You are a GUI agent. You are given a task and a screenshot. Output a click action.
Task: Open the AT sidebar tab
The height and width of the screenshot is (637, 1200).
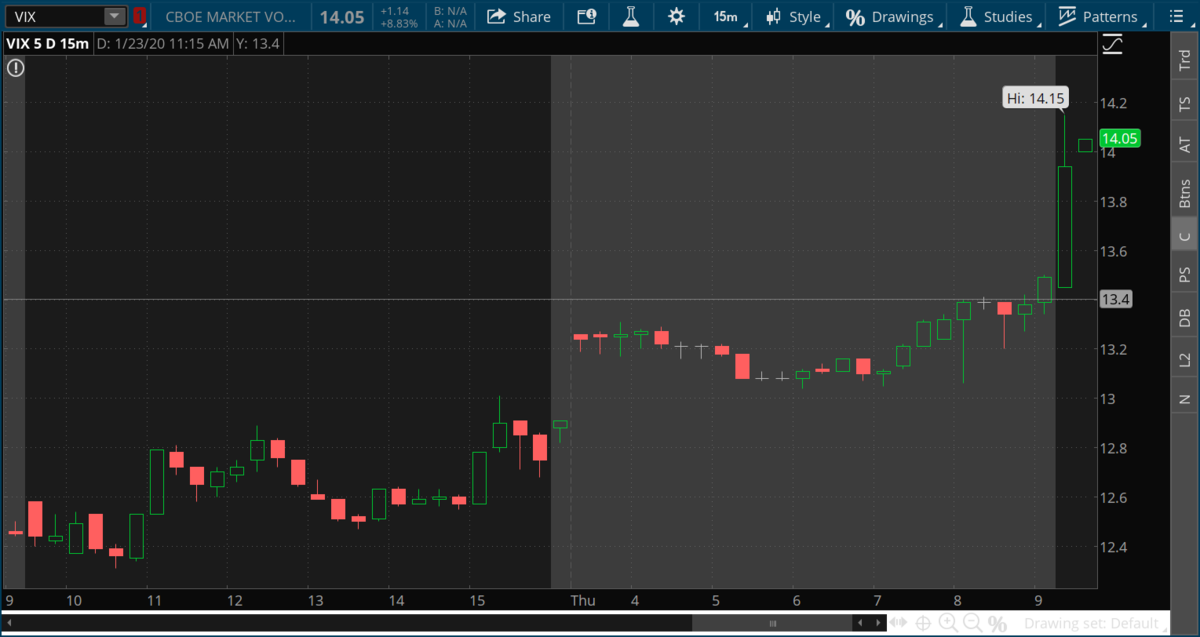point(1185,146)
